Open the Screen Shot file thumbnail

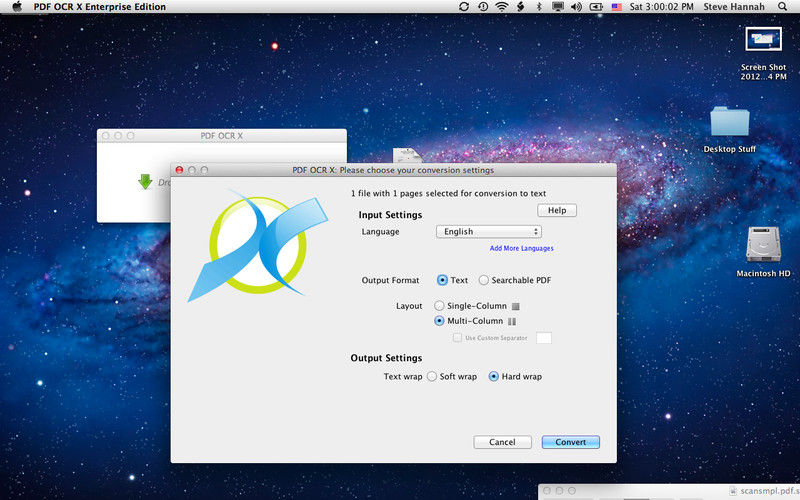click(763, 40)
